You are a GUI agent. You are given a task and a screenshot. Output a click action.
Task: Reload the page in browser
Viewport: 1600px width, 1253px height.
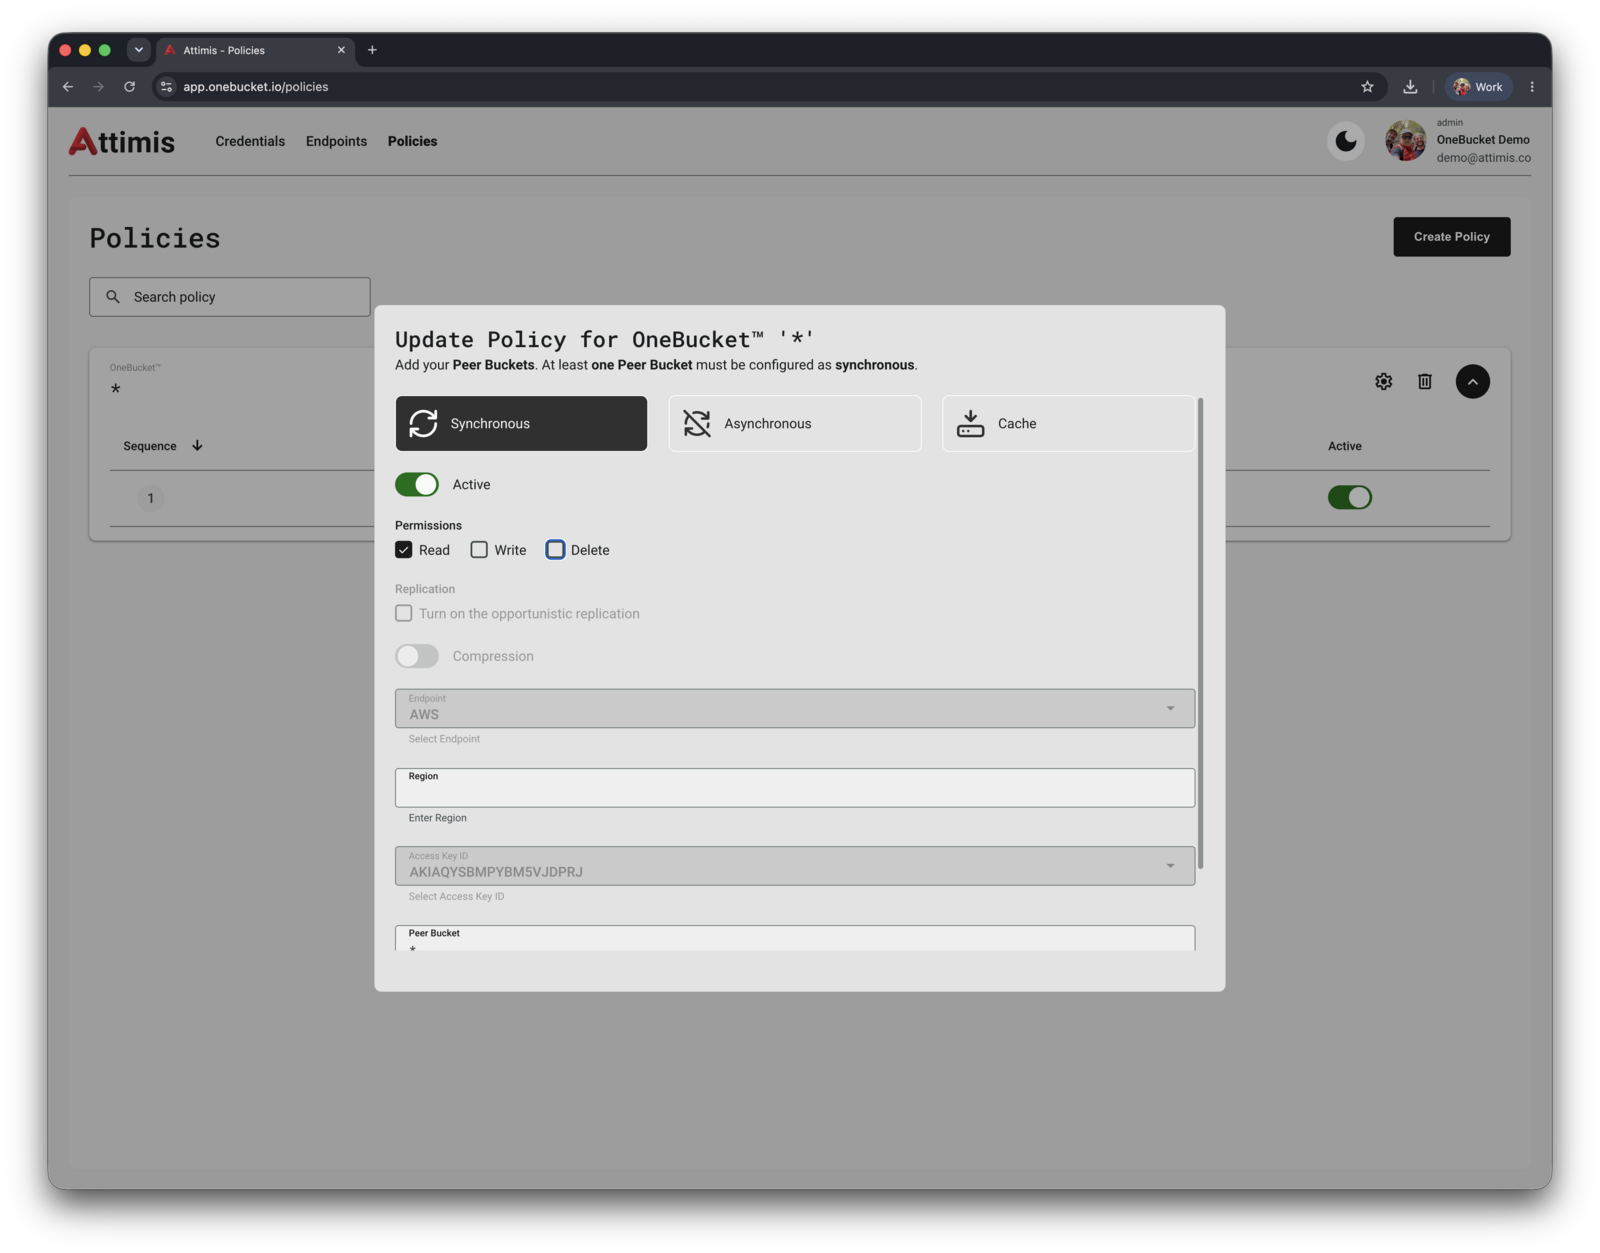coord(129,87)
